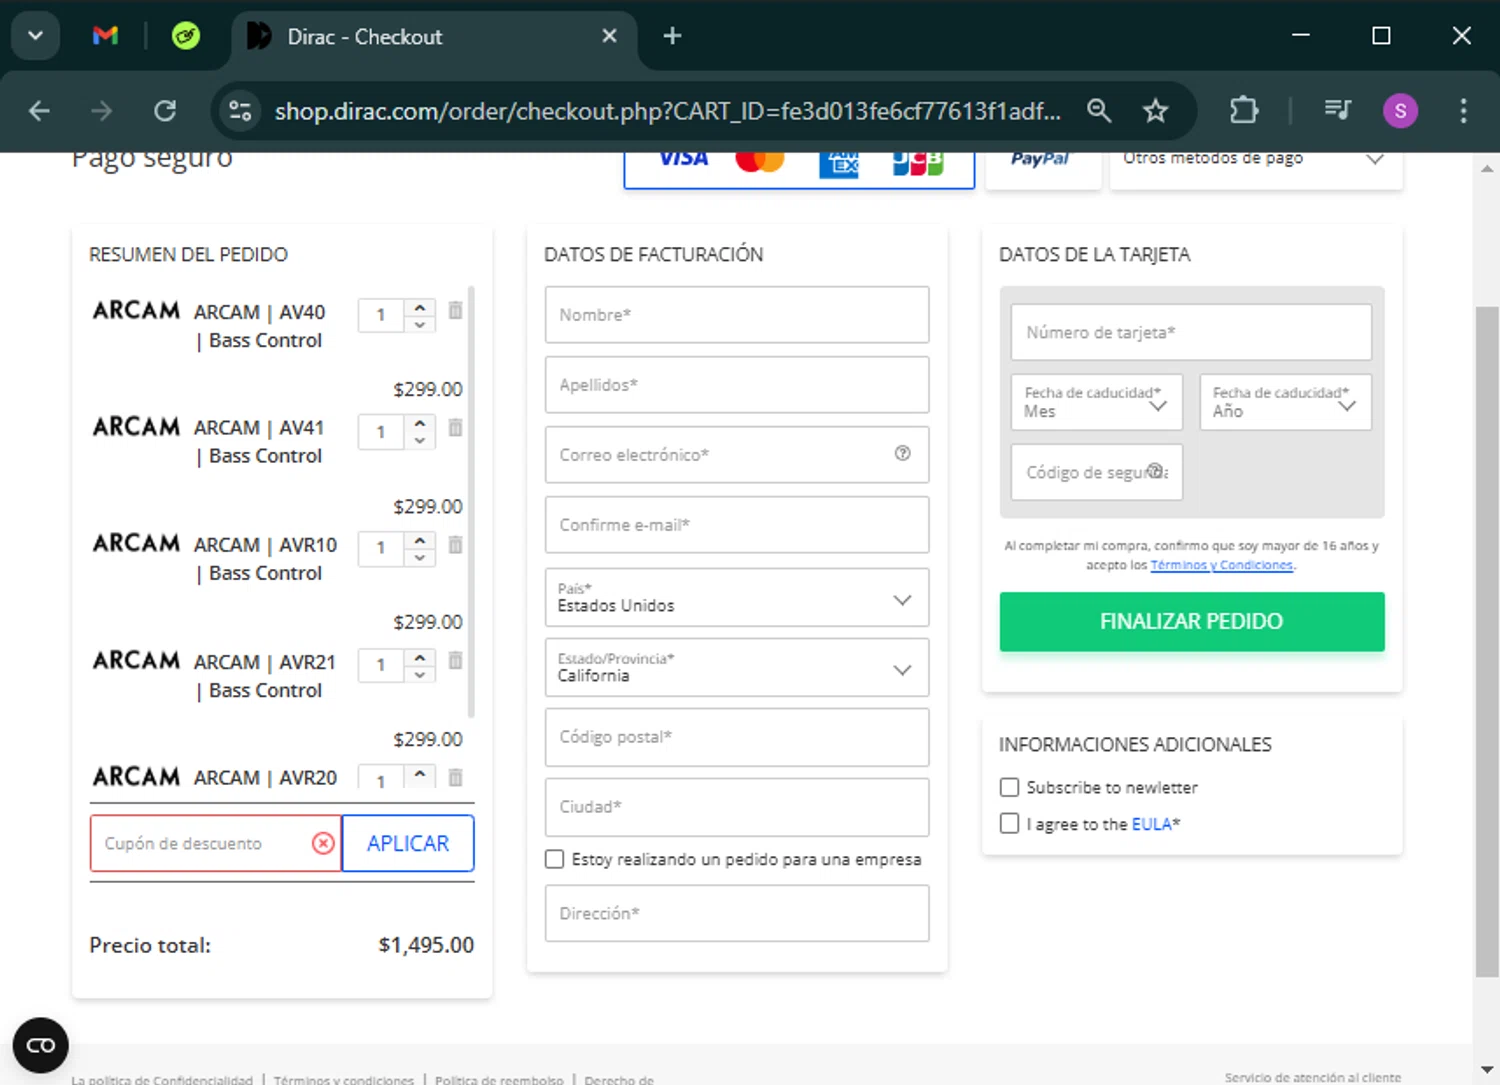Bookmark this page with the star icon
1500x1085 pixels.
pyautogui.click(x=1155, y=110)
